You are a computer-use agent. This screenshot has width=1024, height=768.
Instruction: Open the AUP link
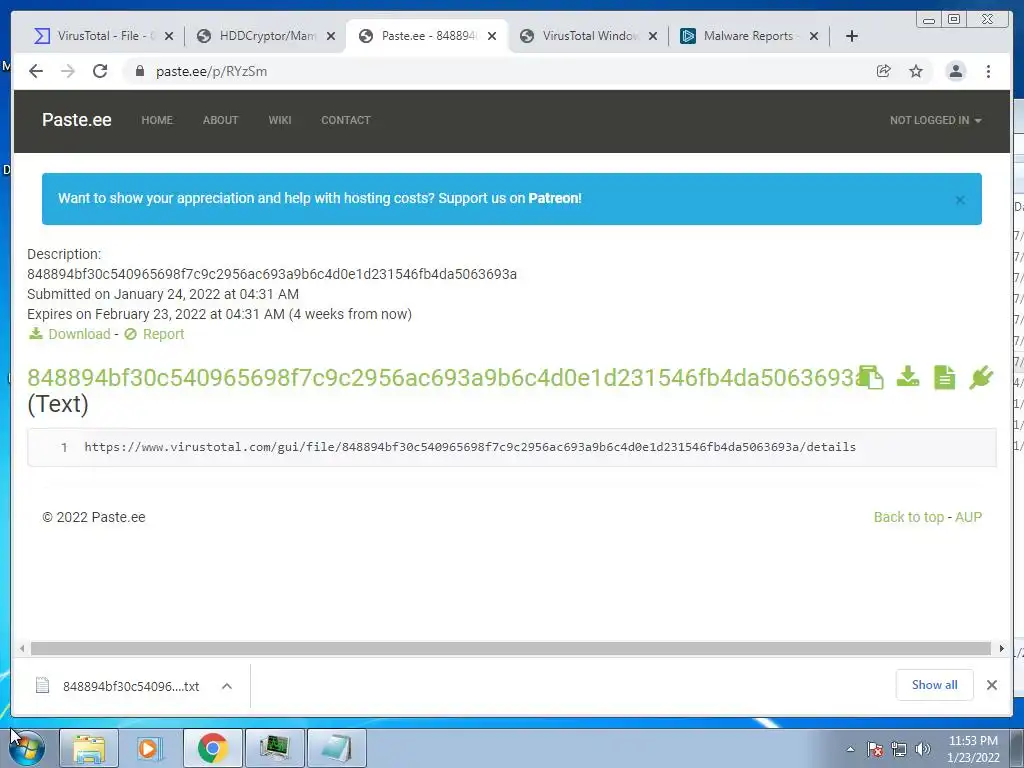968,517
